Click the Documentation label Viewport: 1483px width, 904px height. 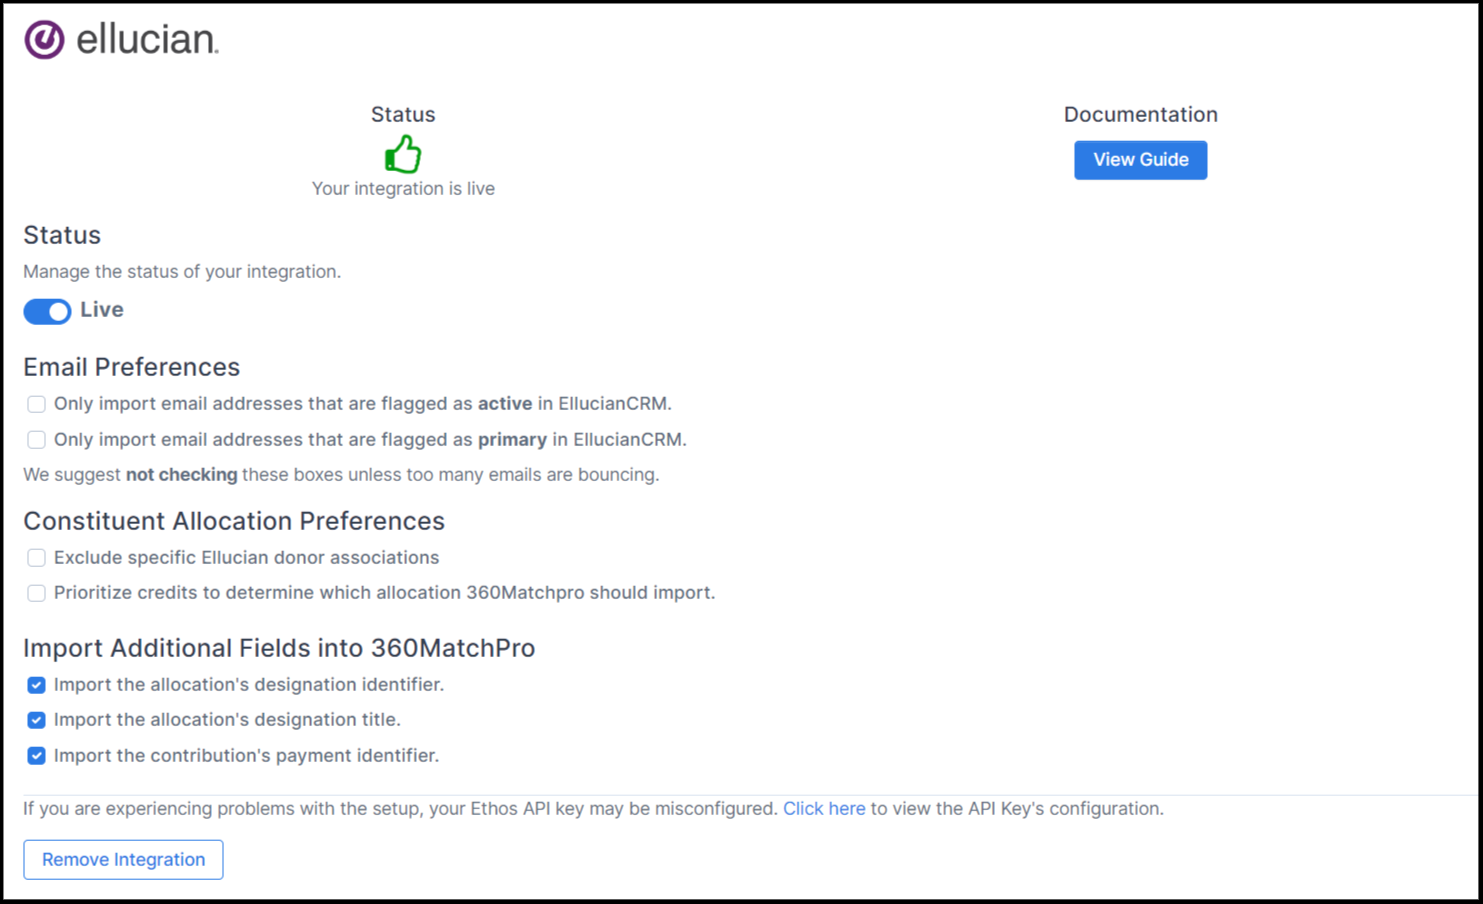click(x=1140, y=114)
